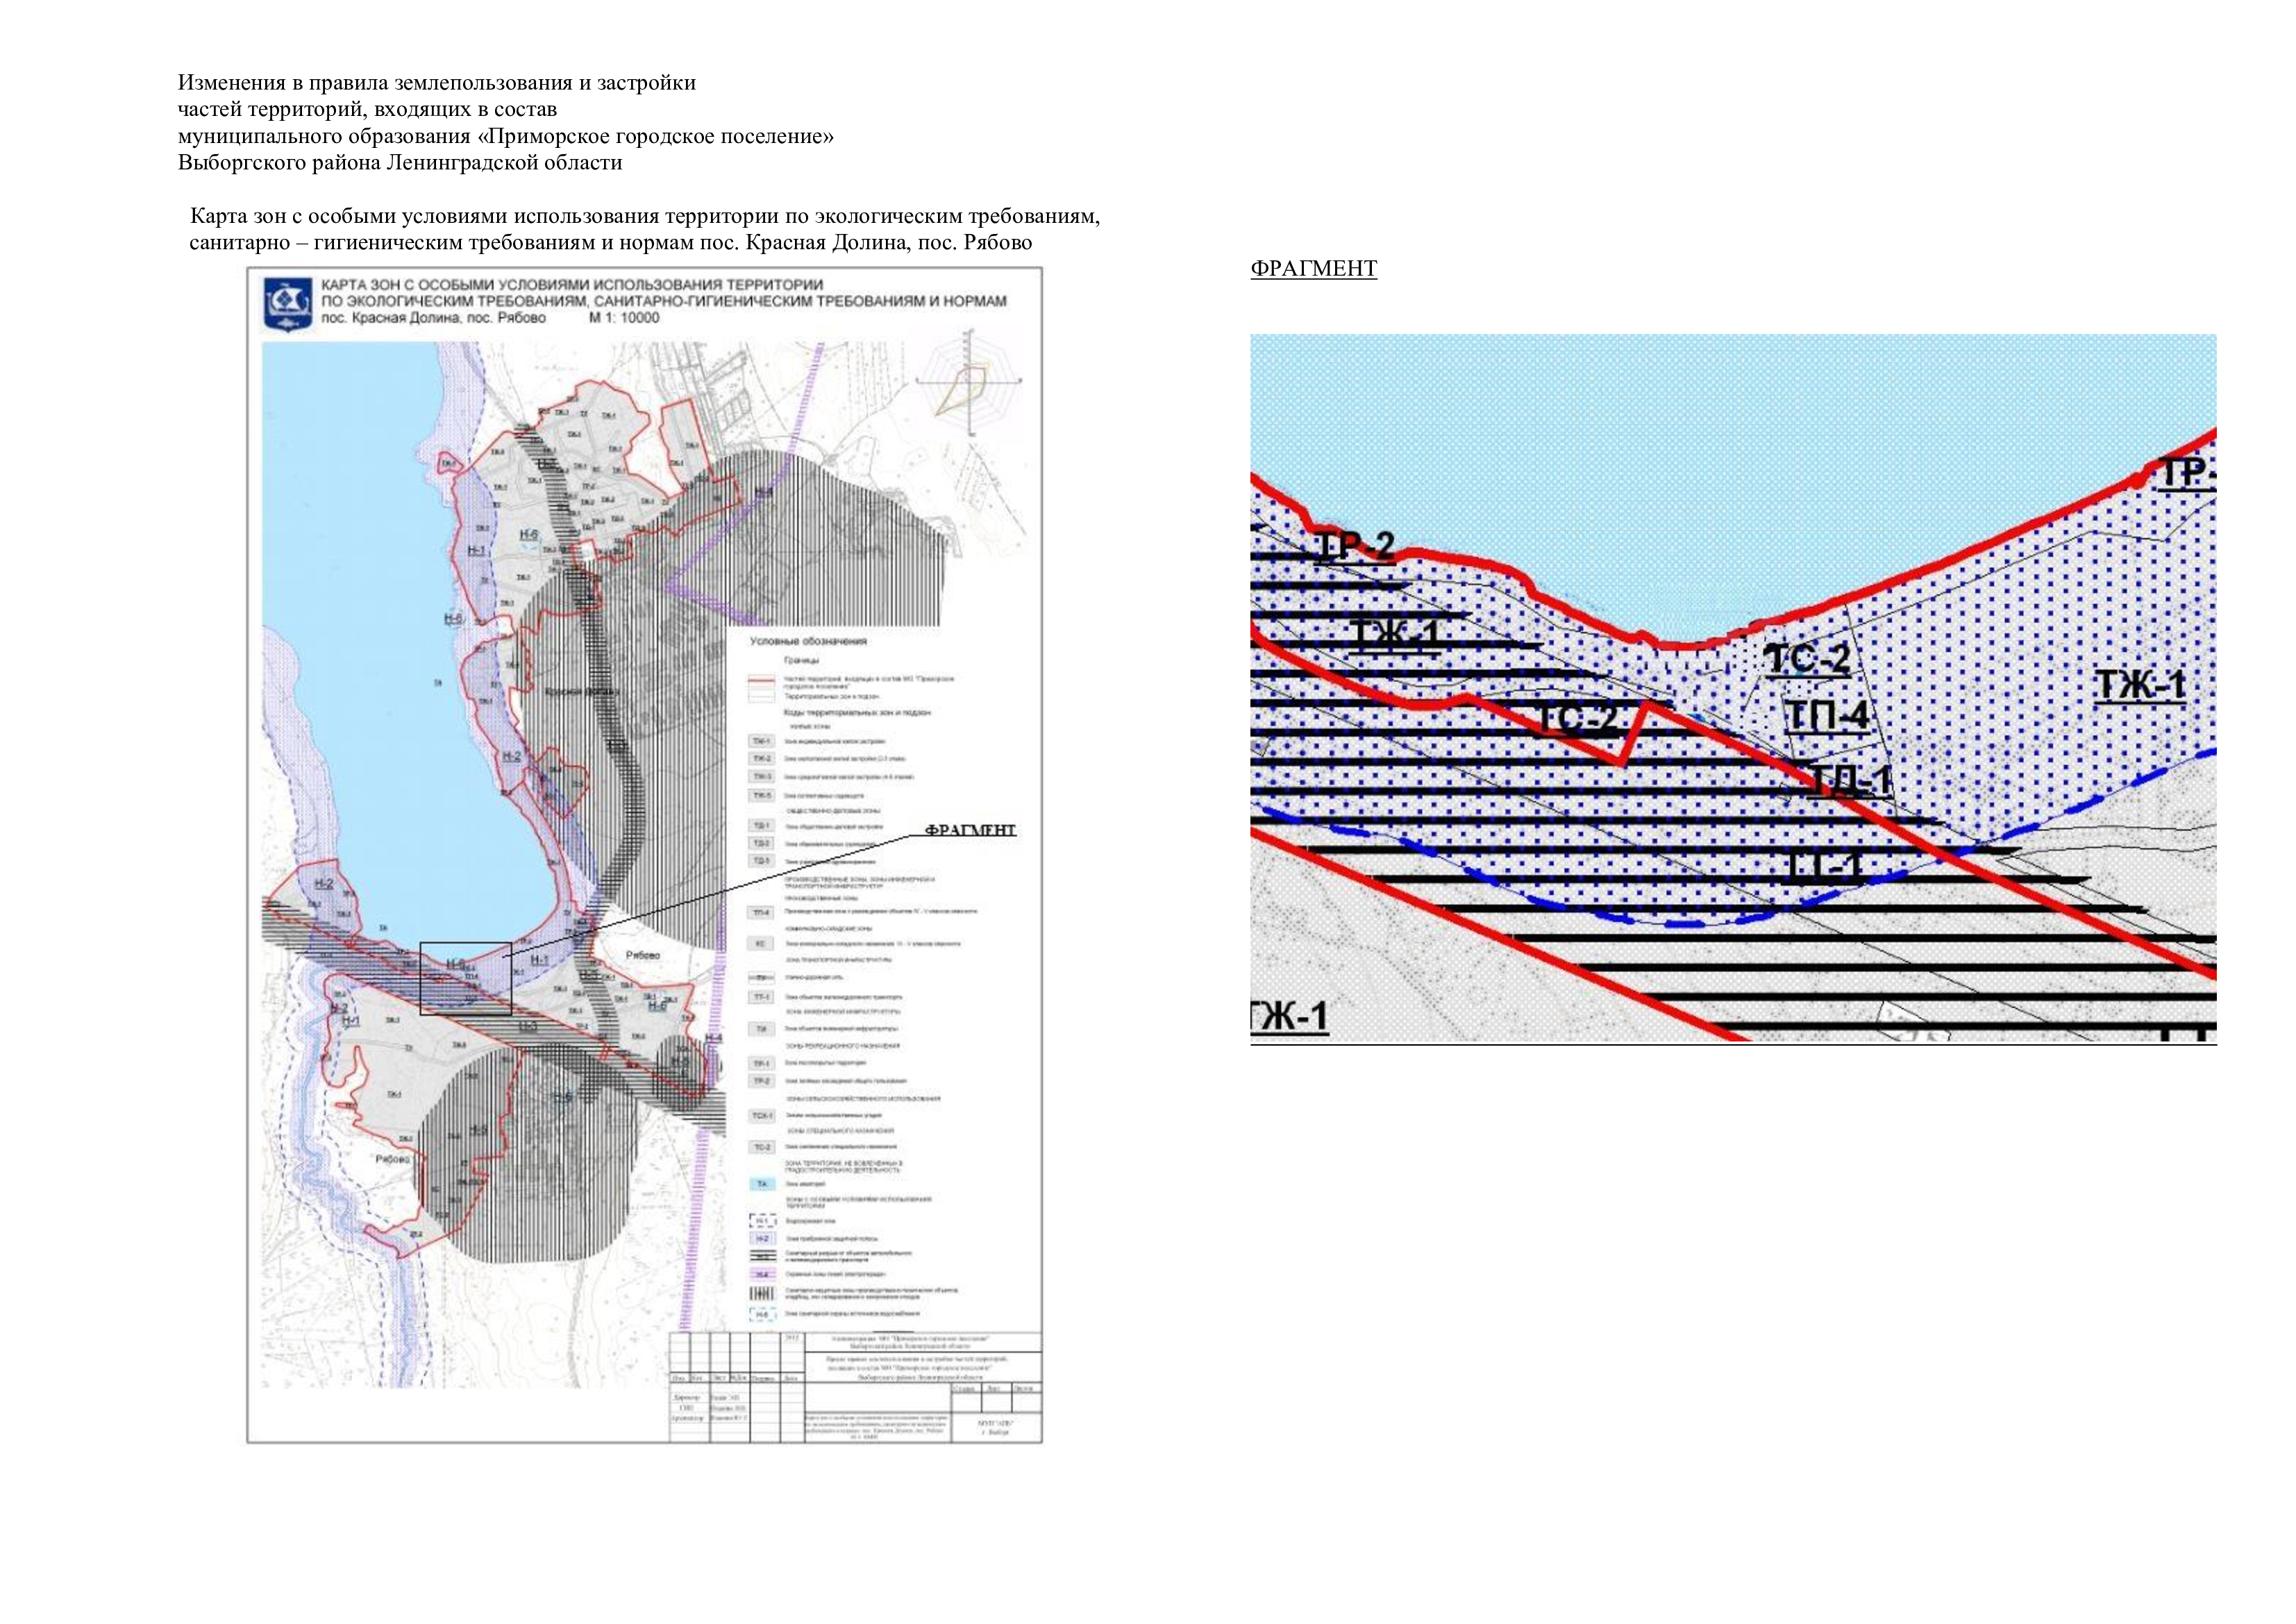Click the upper ТС-2 label in fragment
This screenshot has height=1624, width=2296.
pyautogui.click(x=1808, y=659)
